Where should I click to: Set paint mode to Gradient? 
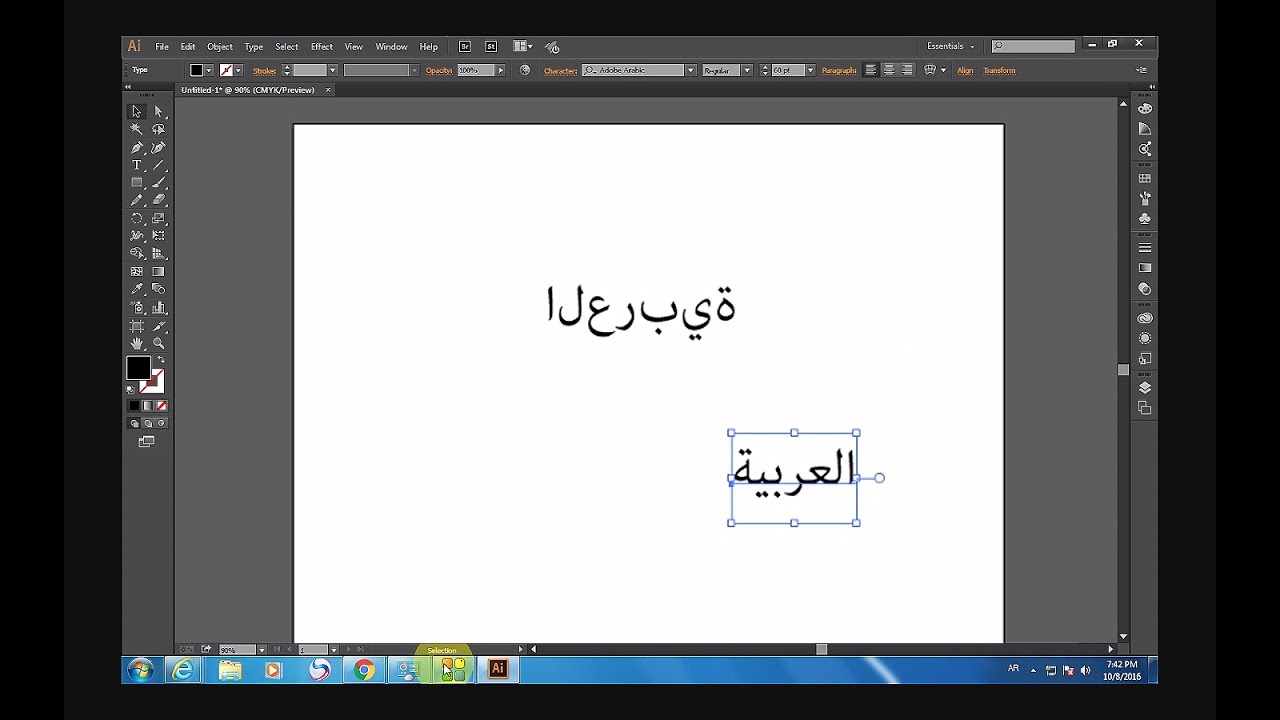pos(148,405)
